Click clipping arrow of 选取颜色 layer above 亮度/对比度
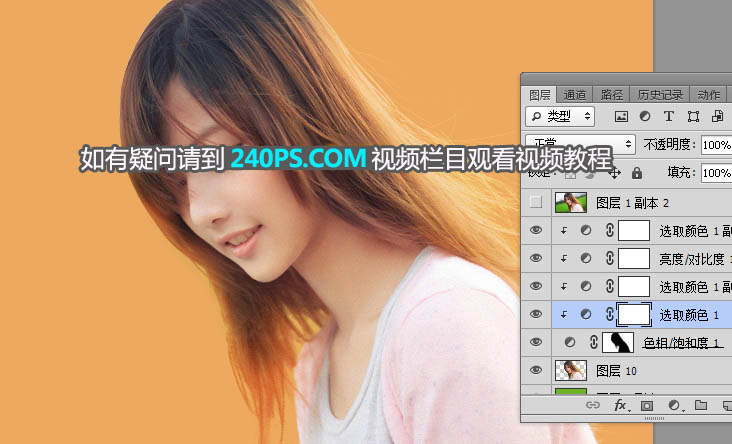Image resolution: width=732 pixels, height=444 pixels. (564, 230)
